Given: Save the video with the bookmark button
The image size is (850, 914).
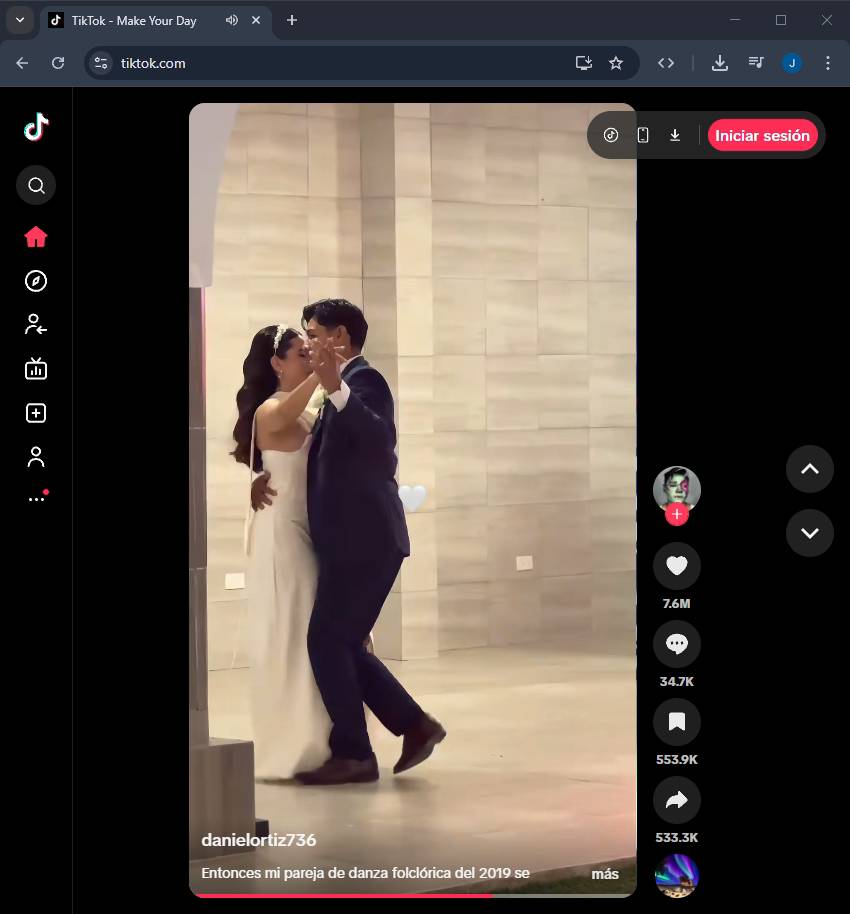Looking at the screenshot, I should point(676,723).
